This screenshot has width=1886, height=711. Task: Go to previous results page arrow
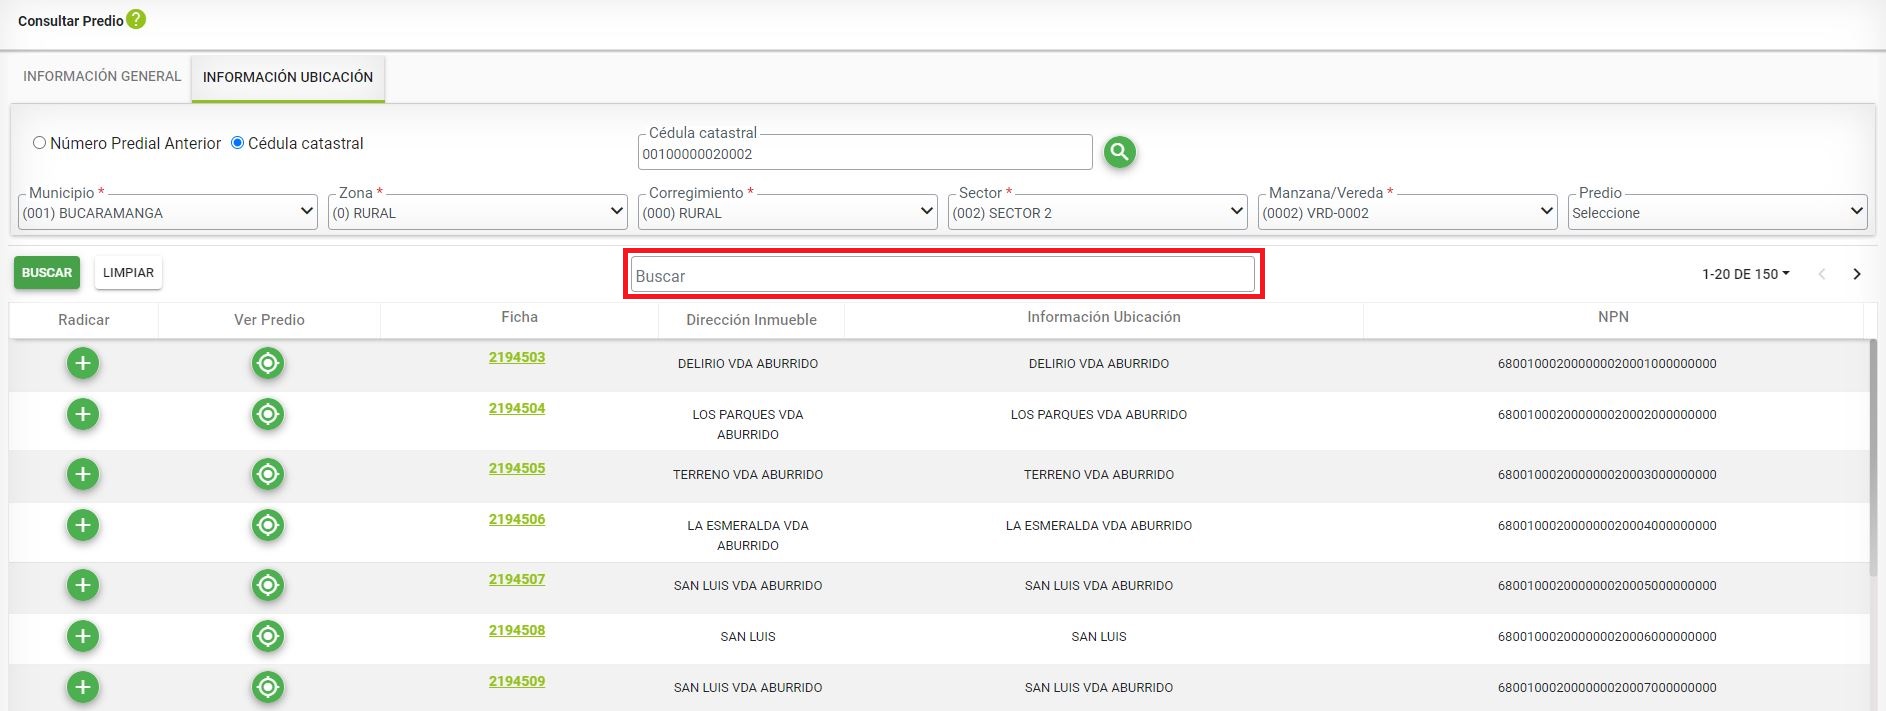1822,274
